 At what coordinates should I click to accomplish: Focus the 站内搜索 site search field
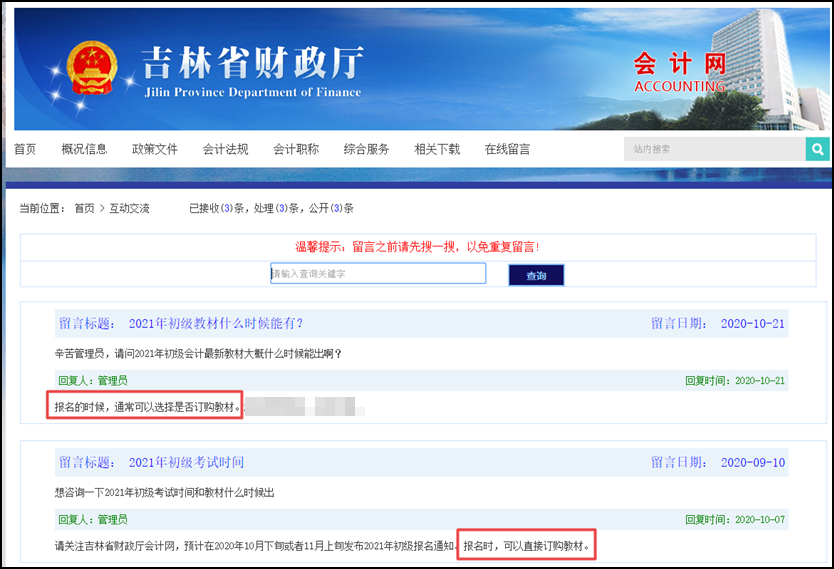click(714, 149)
